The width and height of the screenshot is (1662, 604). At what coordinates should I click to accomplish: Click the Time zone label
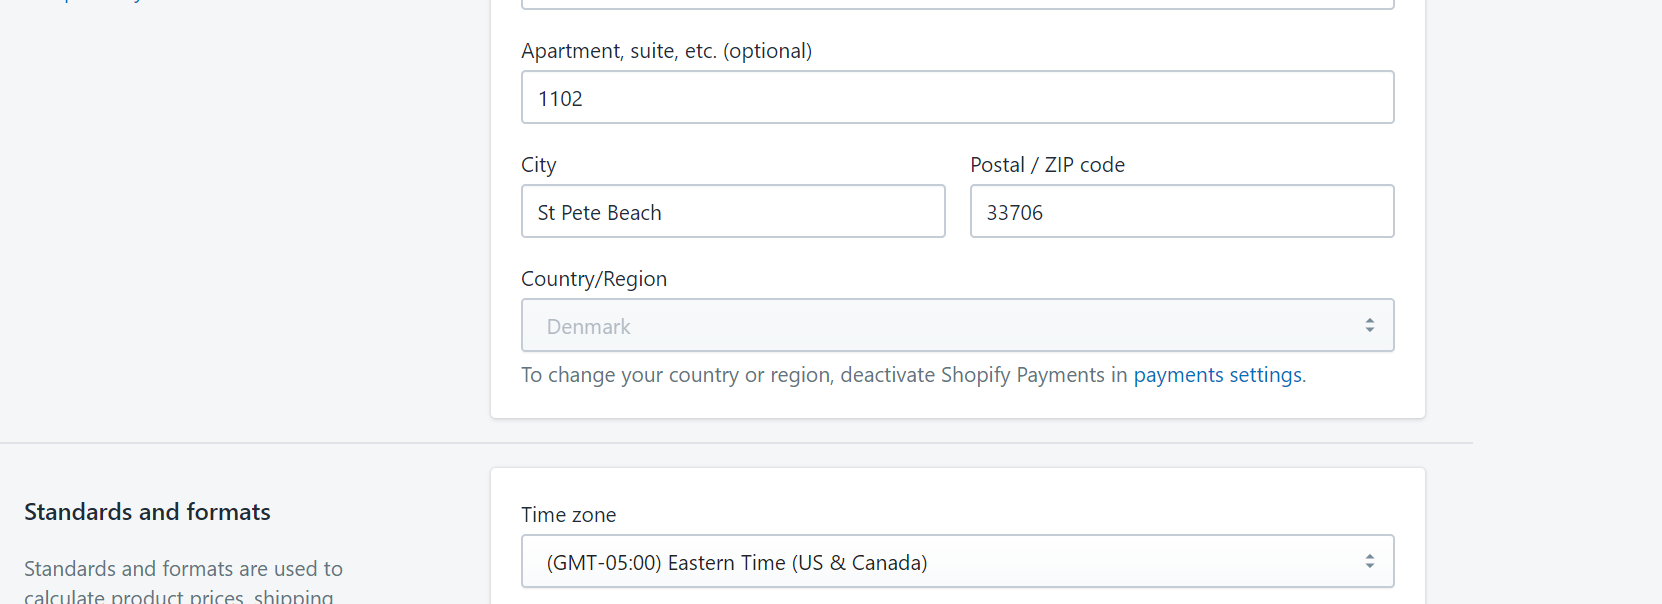(568, 515)
